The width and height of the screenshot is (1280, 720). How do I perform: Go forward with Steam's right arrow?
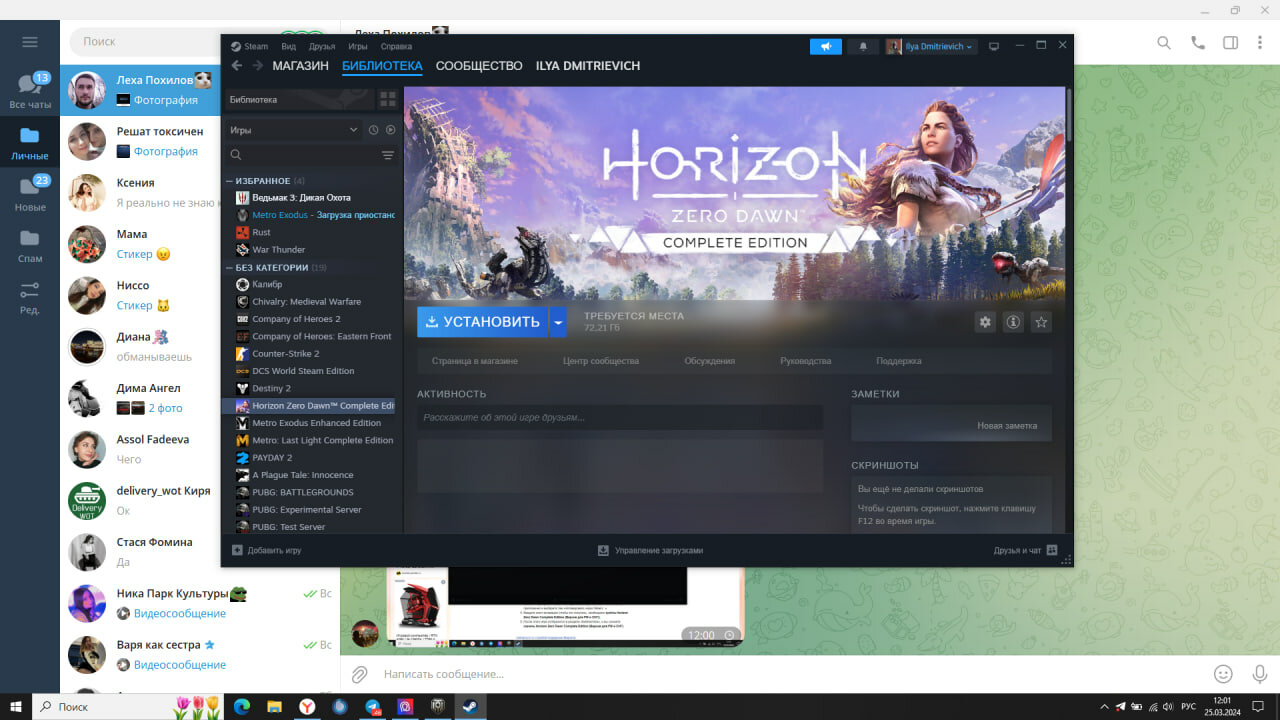[258, 66]
